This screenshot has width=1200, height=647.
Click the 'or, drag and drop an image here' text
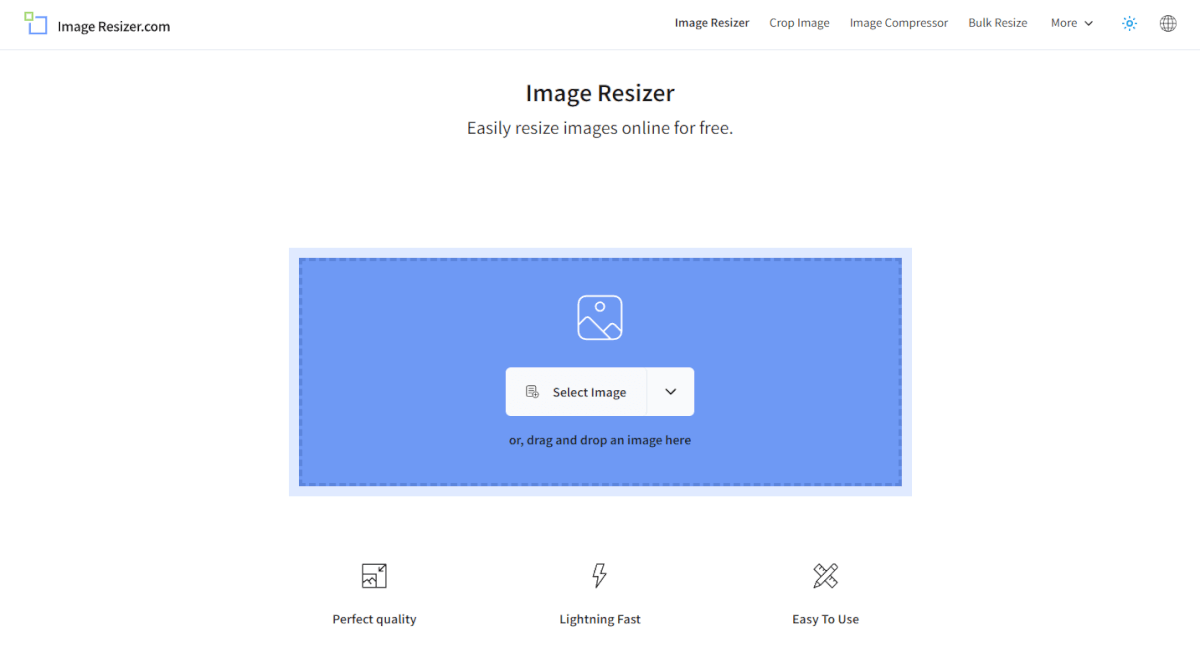coord(600,440)
